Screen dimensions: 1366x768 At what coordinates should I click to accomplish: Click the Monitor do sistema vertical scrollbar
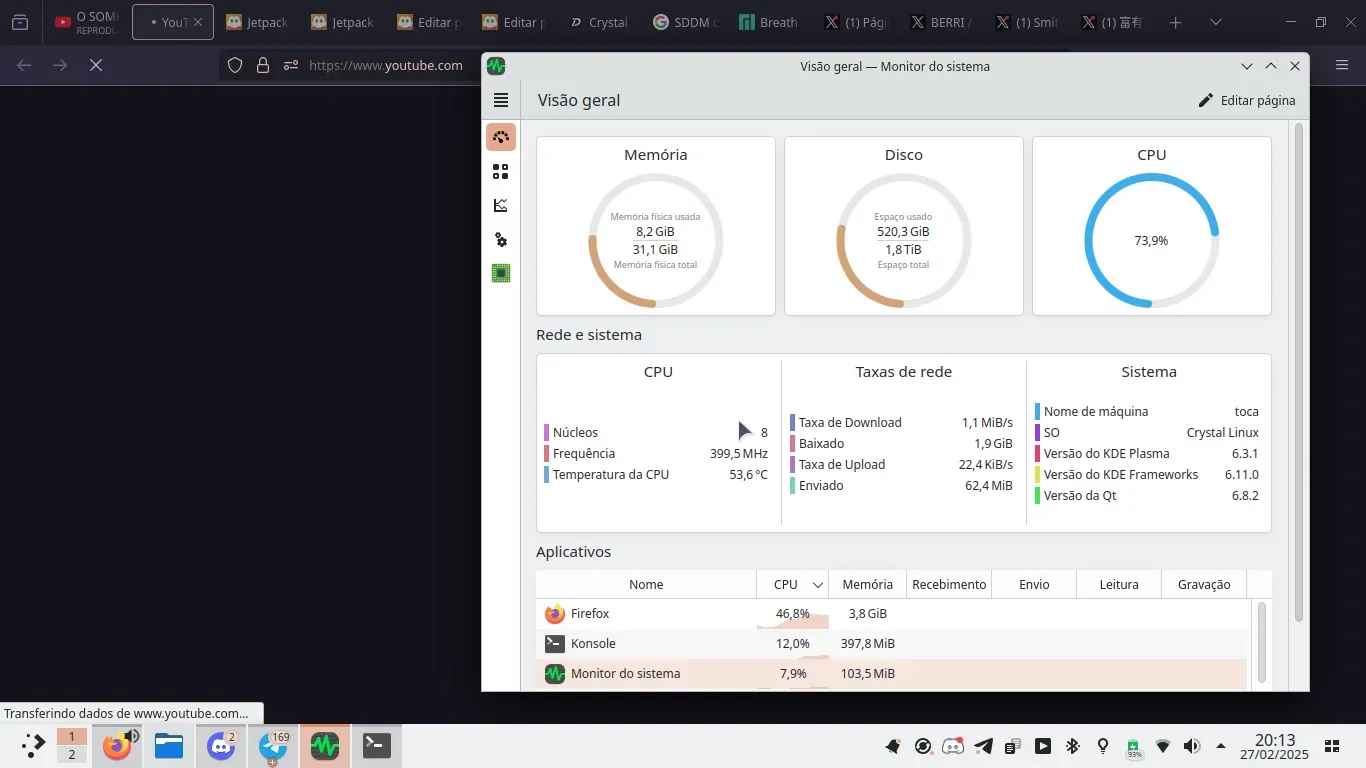click(1299, 370)
